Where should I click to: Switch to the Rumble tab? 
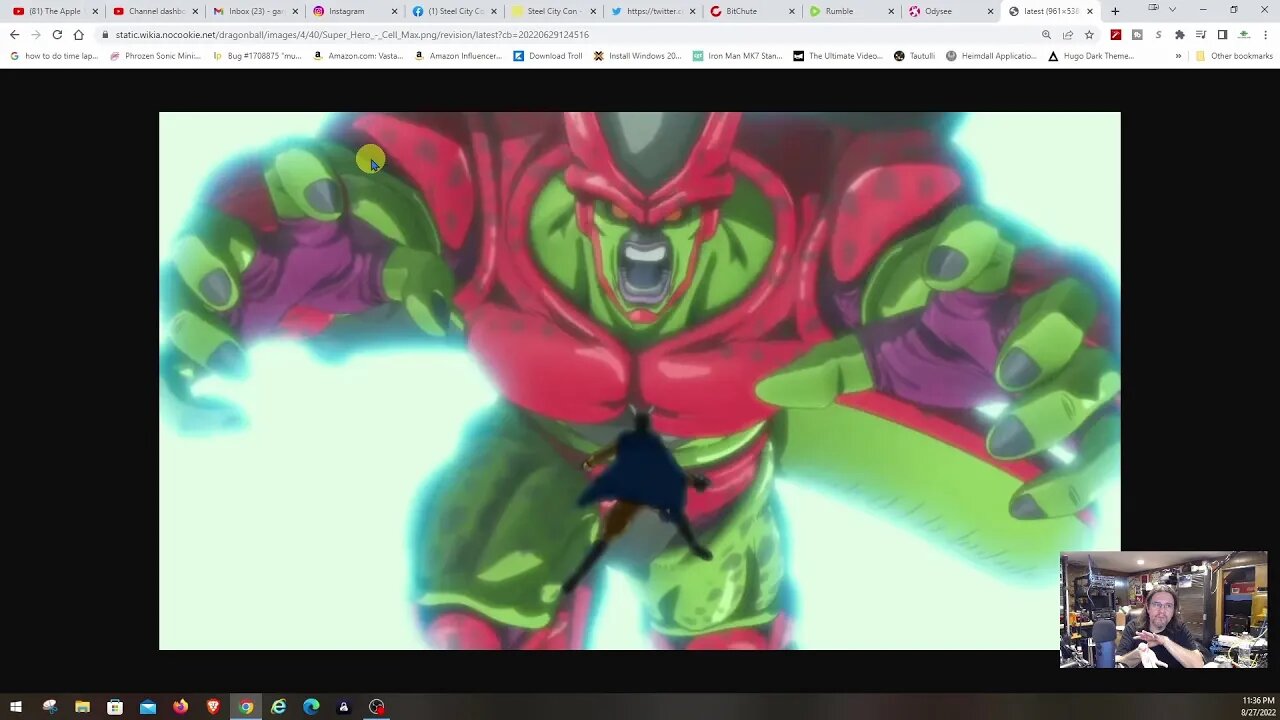(x=852, y=11)
